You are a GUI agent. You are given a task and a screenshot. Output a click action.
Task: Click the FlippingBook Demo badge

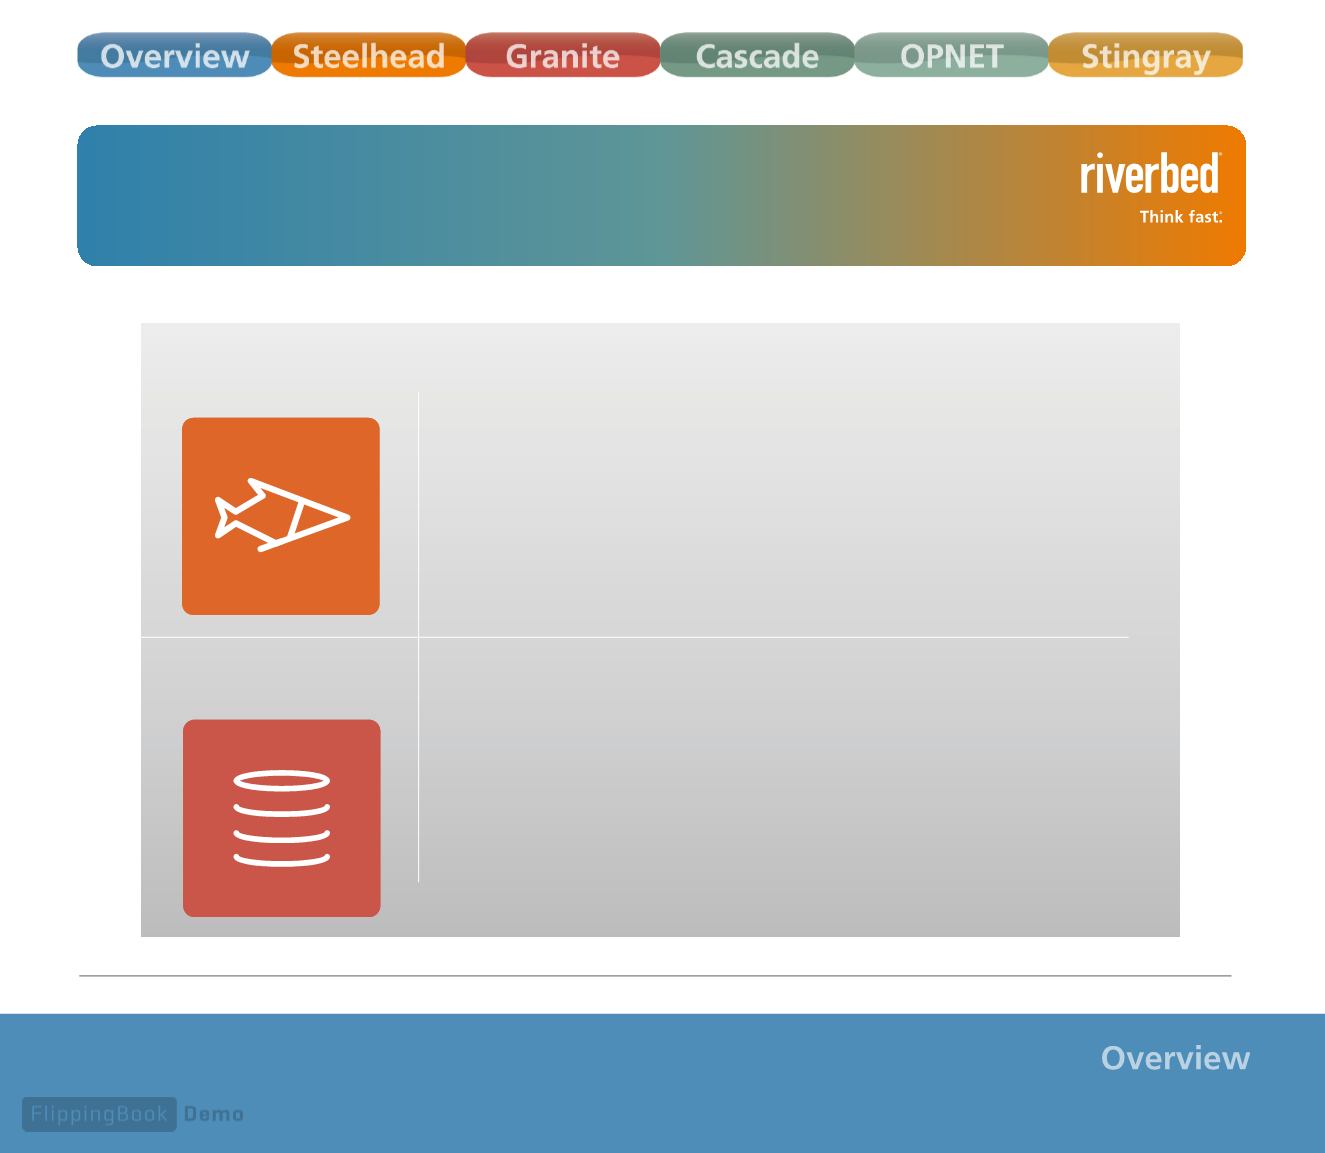133,1114
